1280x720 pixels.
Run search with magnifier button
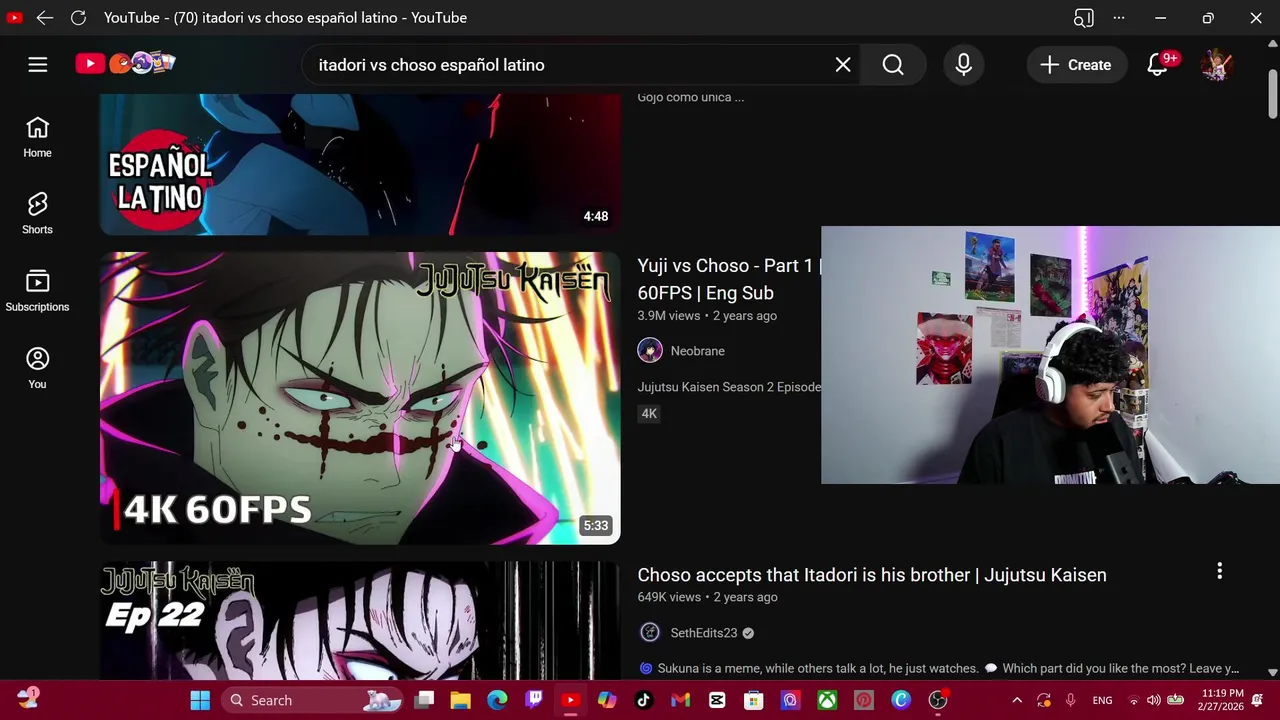click(x=893, y=65)
